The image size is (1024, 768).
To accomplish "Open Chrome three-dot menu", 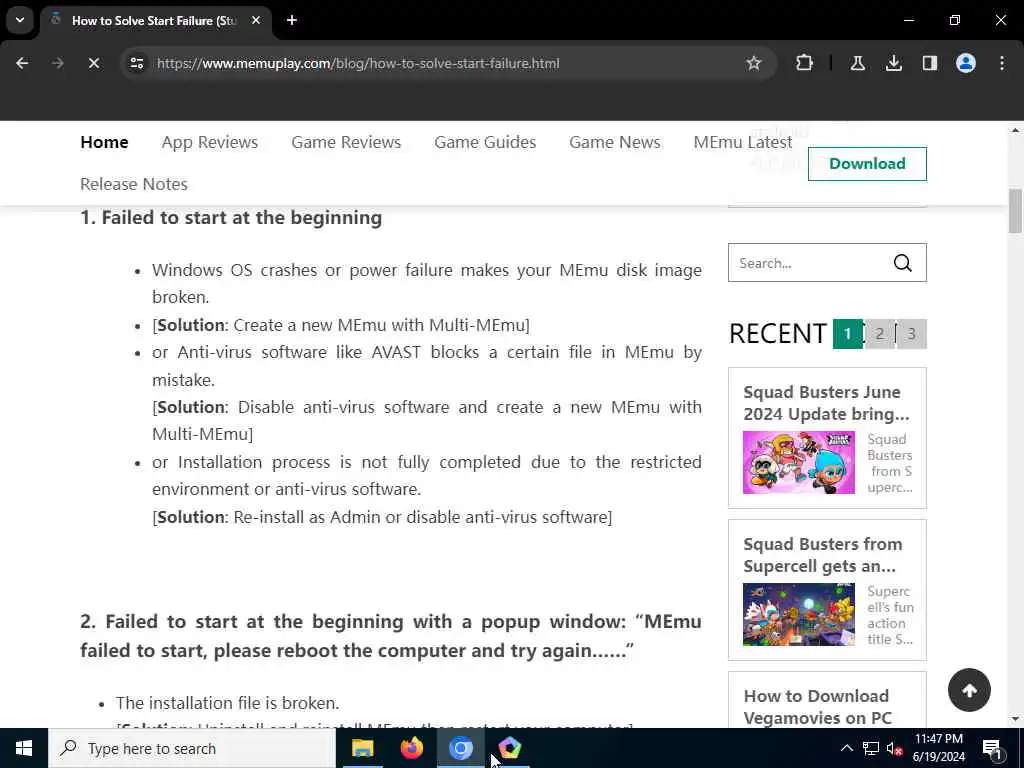I will pos(1002,63).
